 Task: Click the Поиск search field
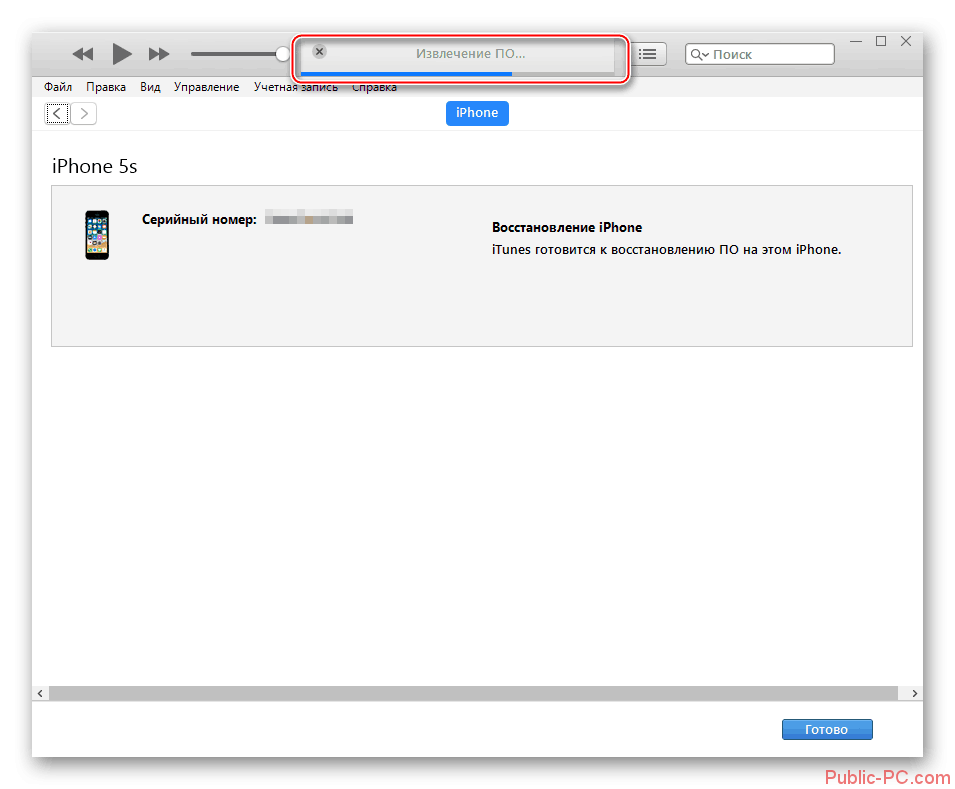tap(759, 54)
